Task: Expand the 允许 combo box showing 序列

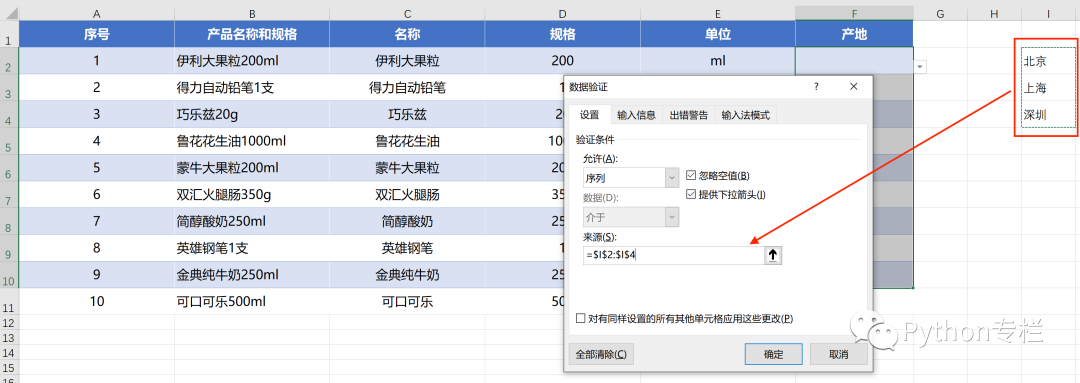Action: [672, 178]
